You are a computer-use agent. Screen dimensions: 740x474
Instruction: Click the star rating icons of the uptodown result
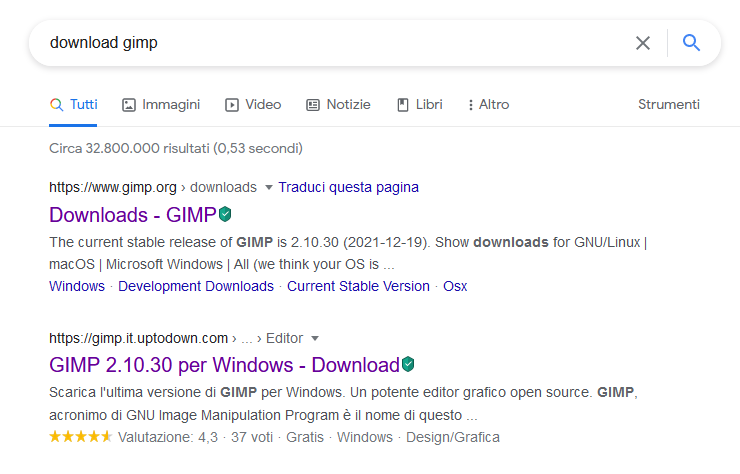click(x=81, y=437)
